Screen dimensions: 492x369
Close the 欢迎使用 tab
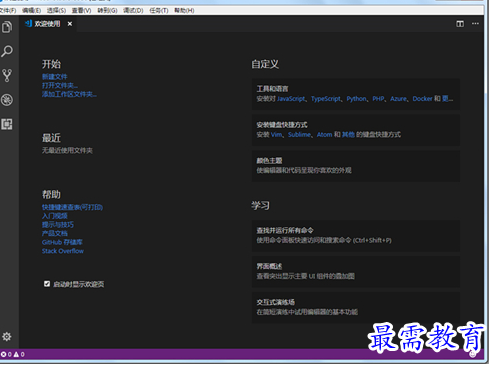[70, 24]
